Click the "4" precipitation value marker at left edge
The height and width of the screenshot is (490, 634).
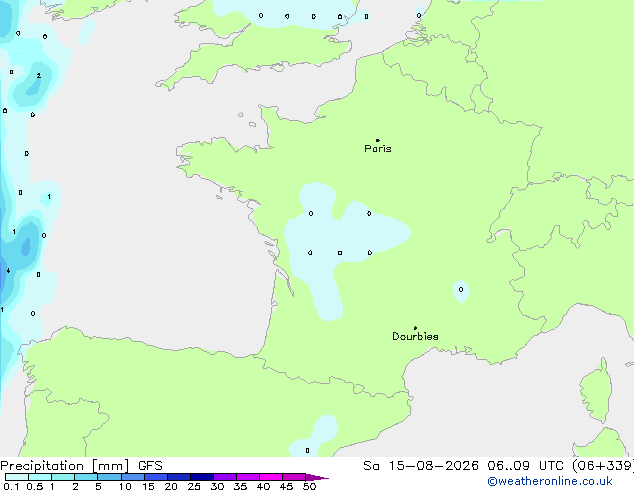tap(8, 270)
